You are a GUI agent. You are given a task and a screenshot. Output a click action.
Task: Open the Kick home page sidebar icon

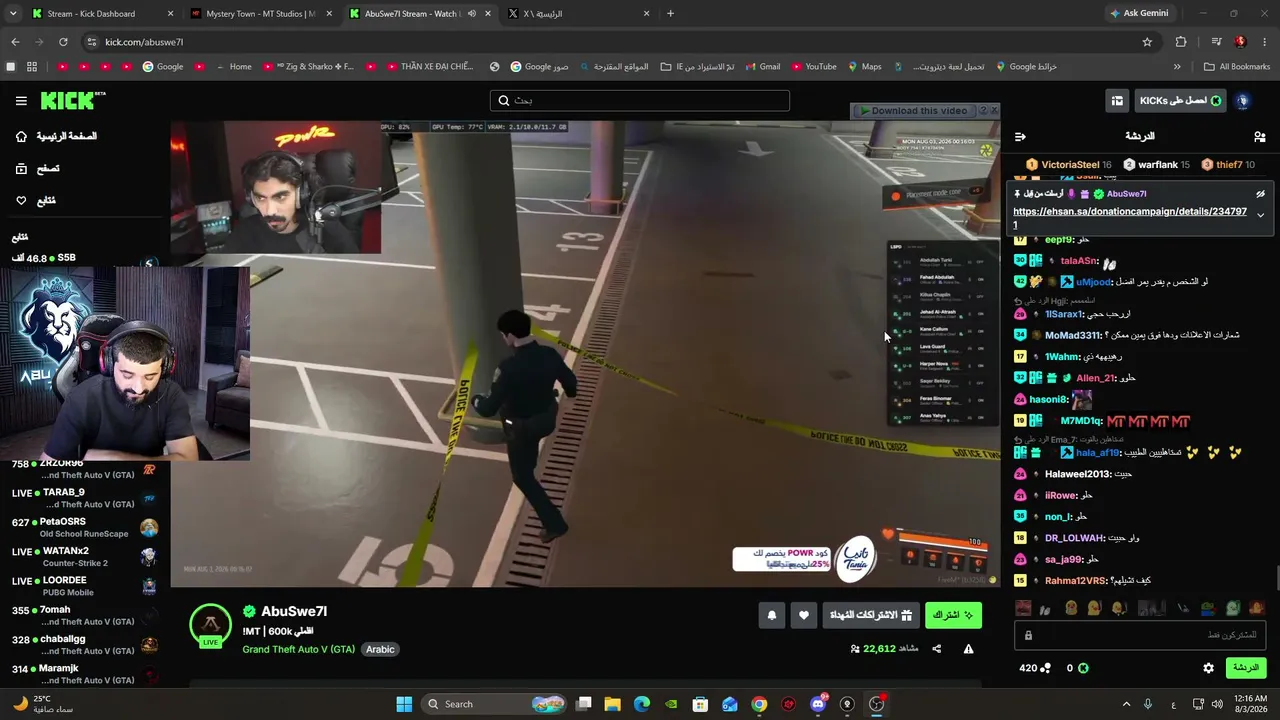click(21, 136)
